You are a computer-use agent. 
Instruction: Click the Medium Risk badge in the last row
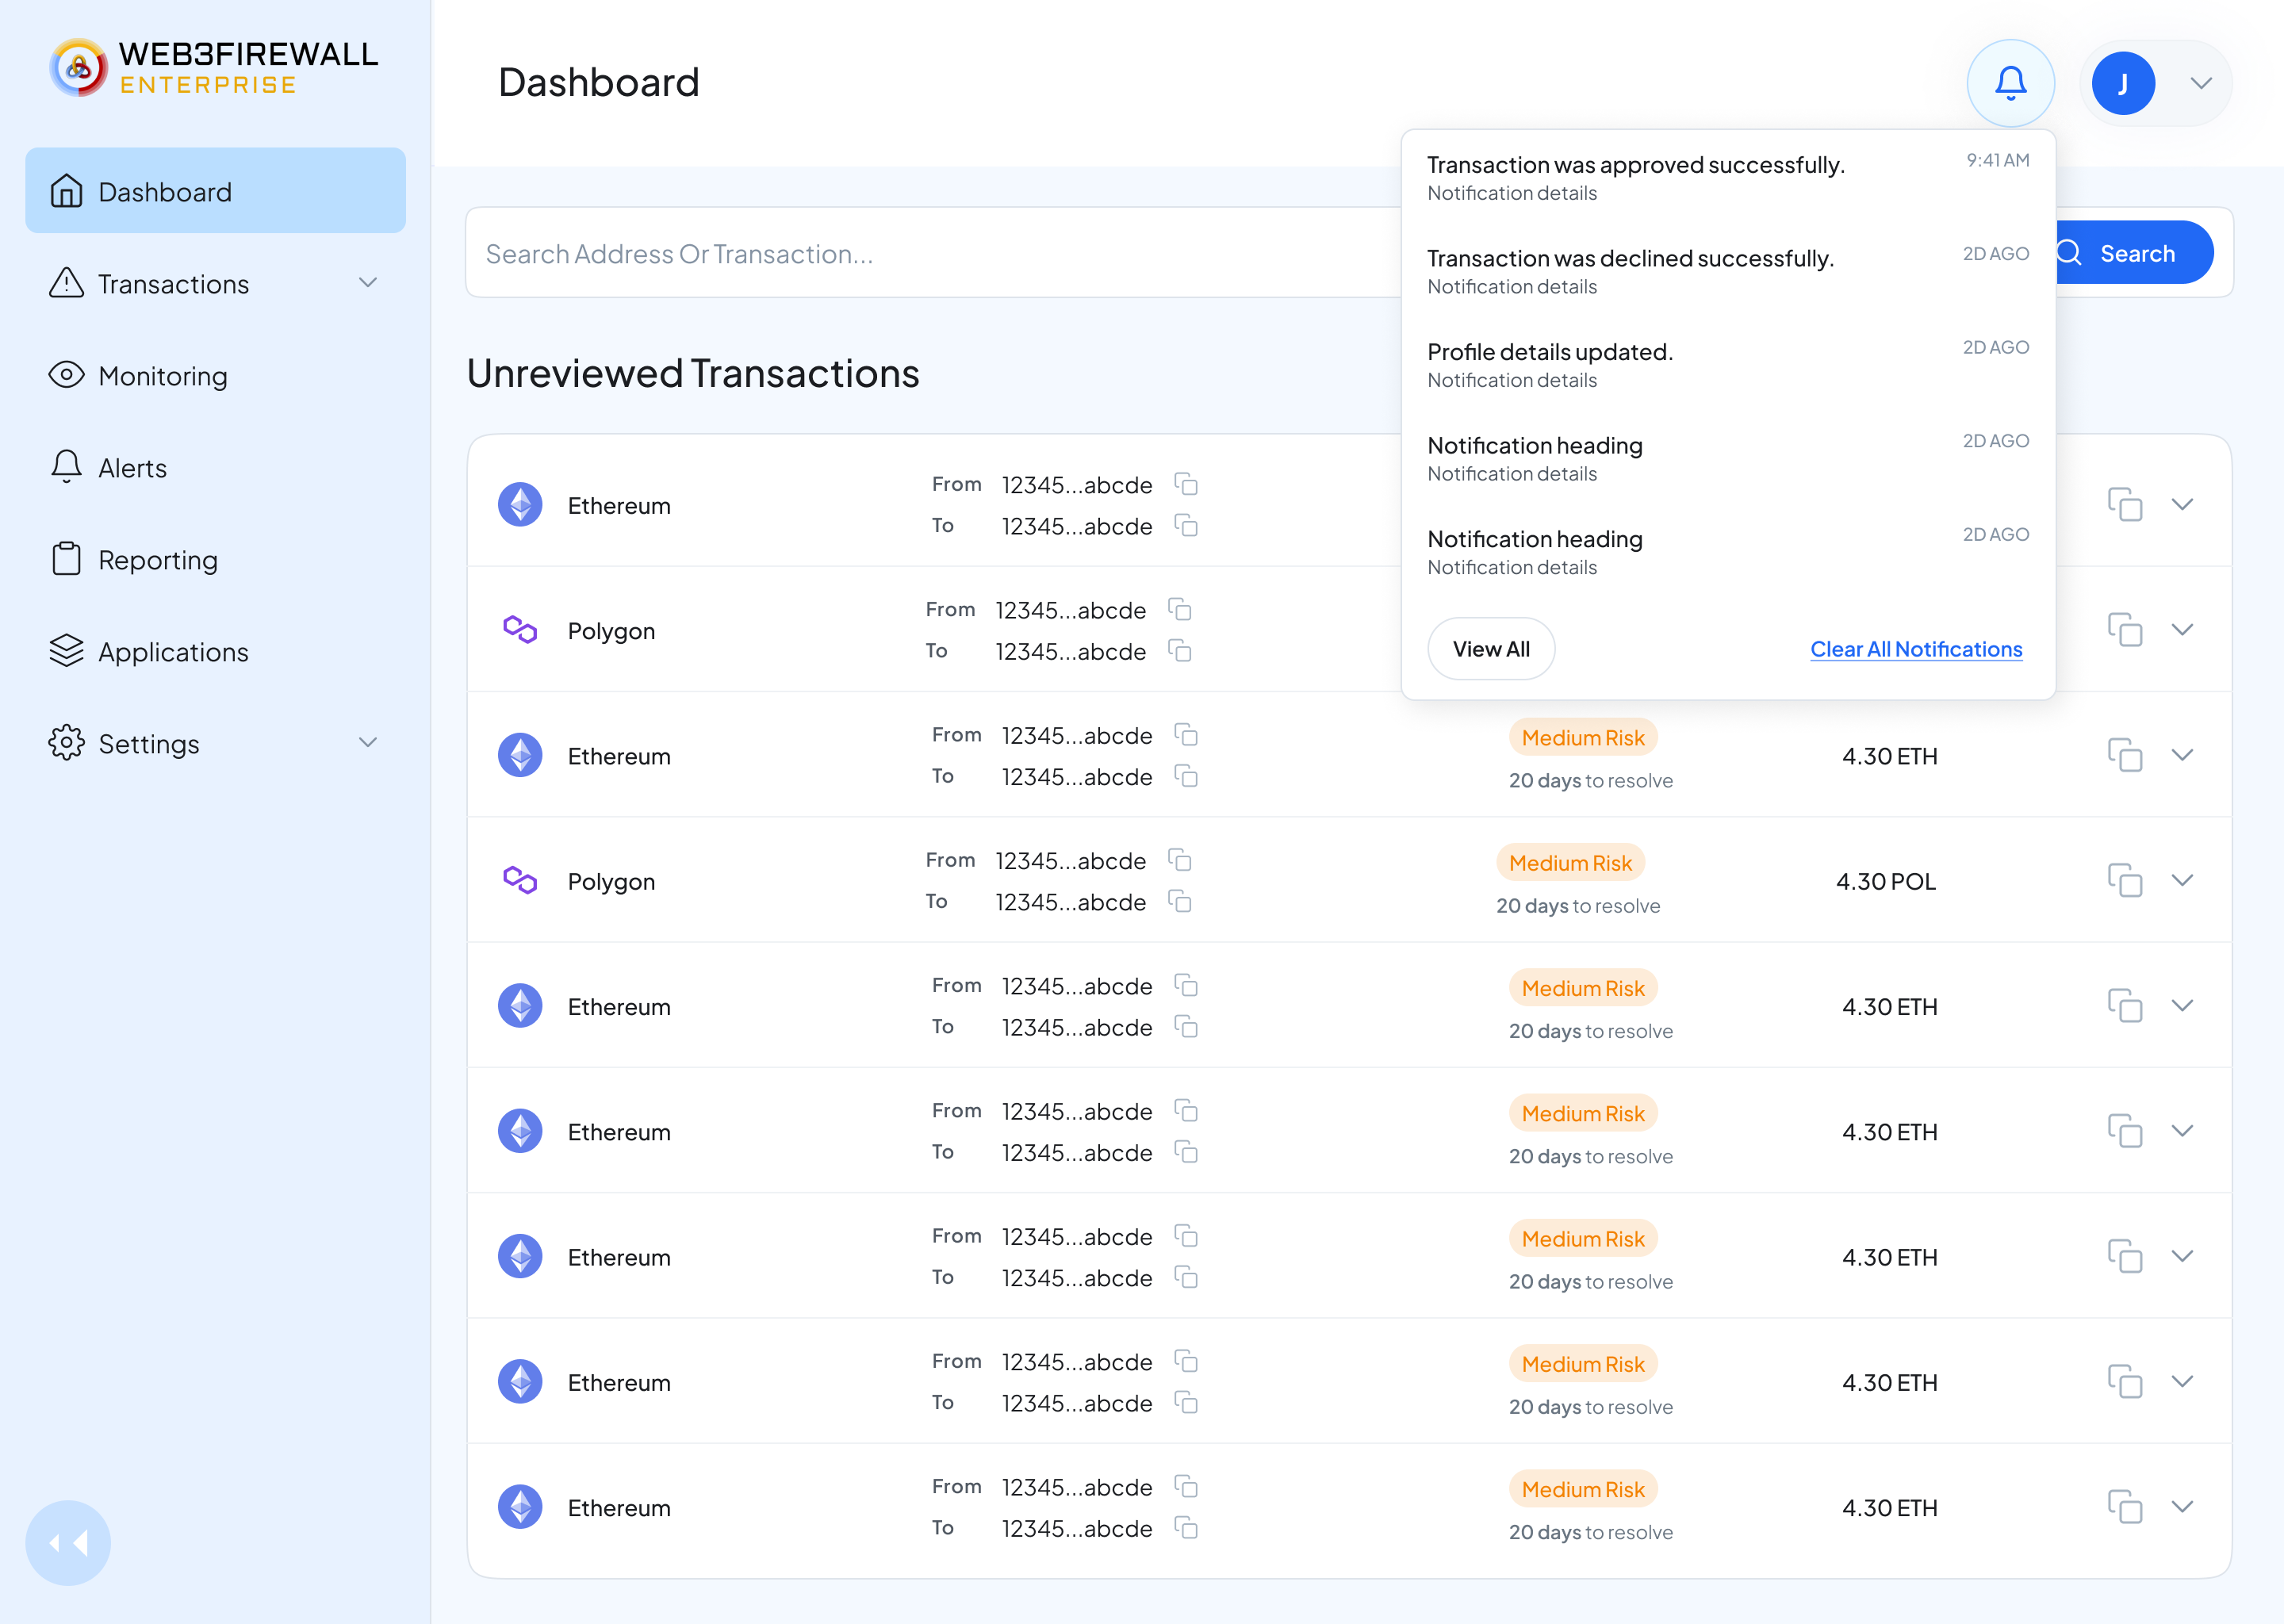(1583, 1489)
